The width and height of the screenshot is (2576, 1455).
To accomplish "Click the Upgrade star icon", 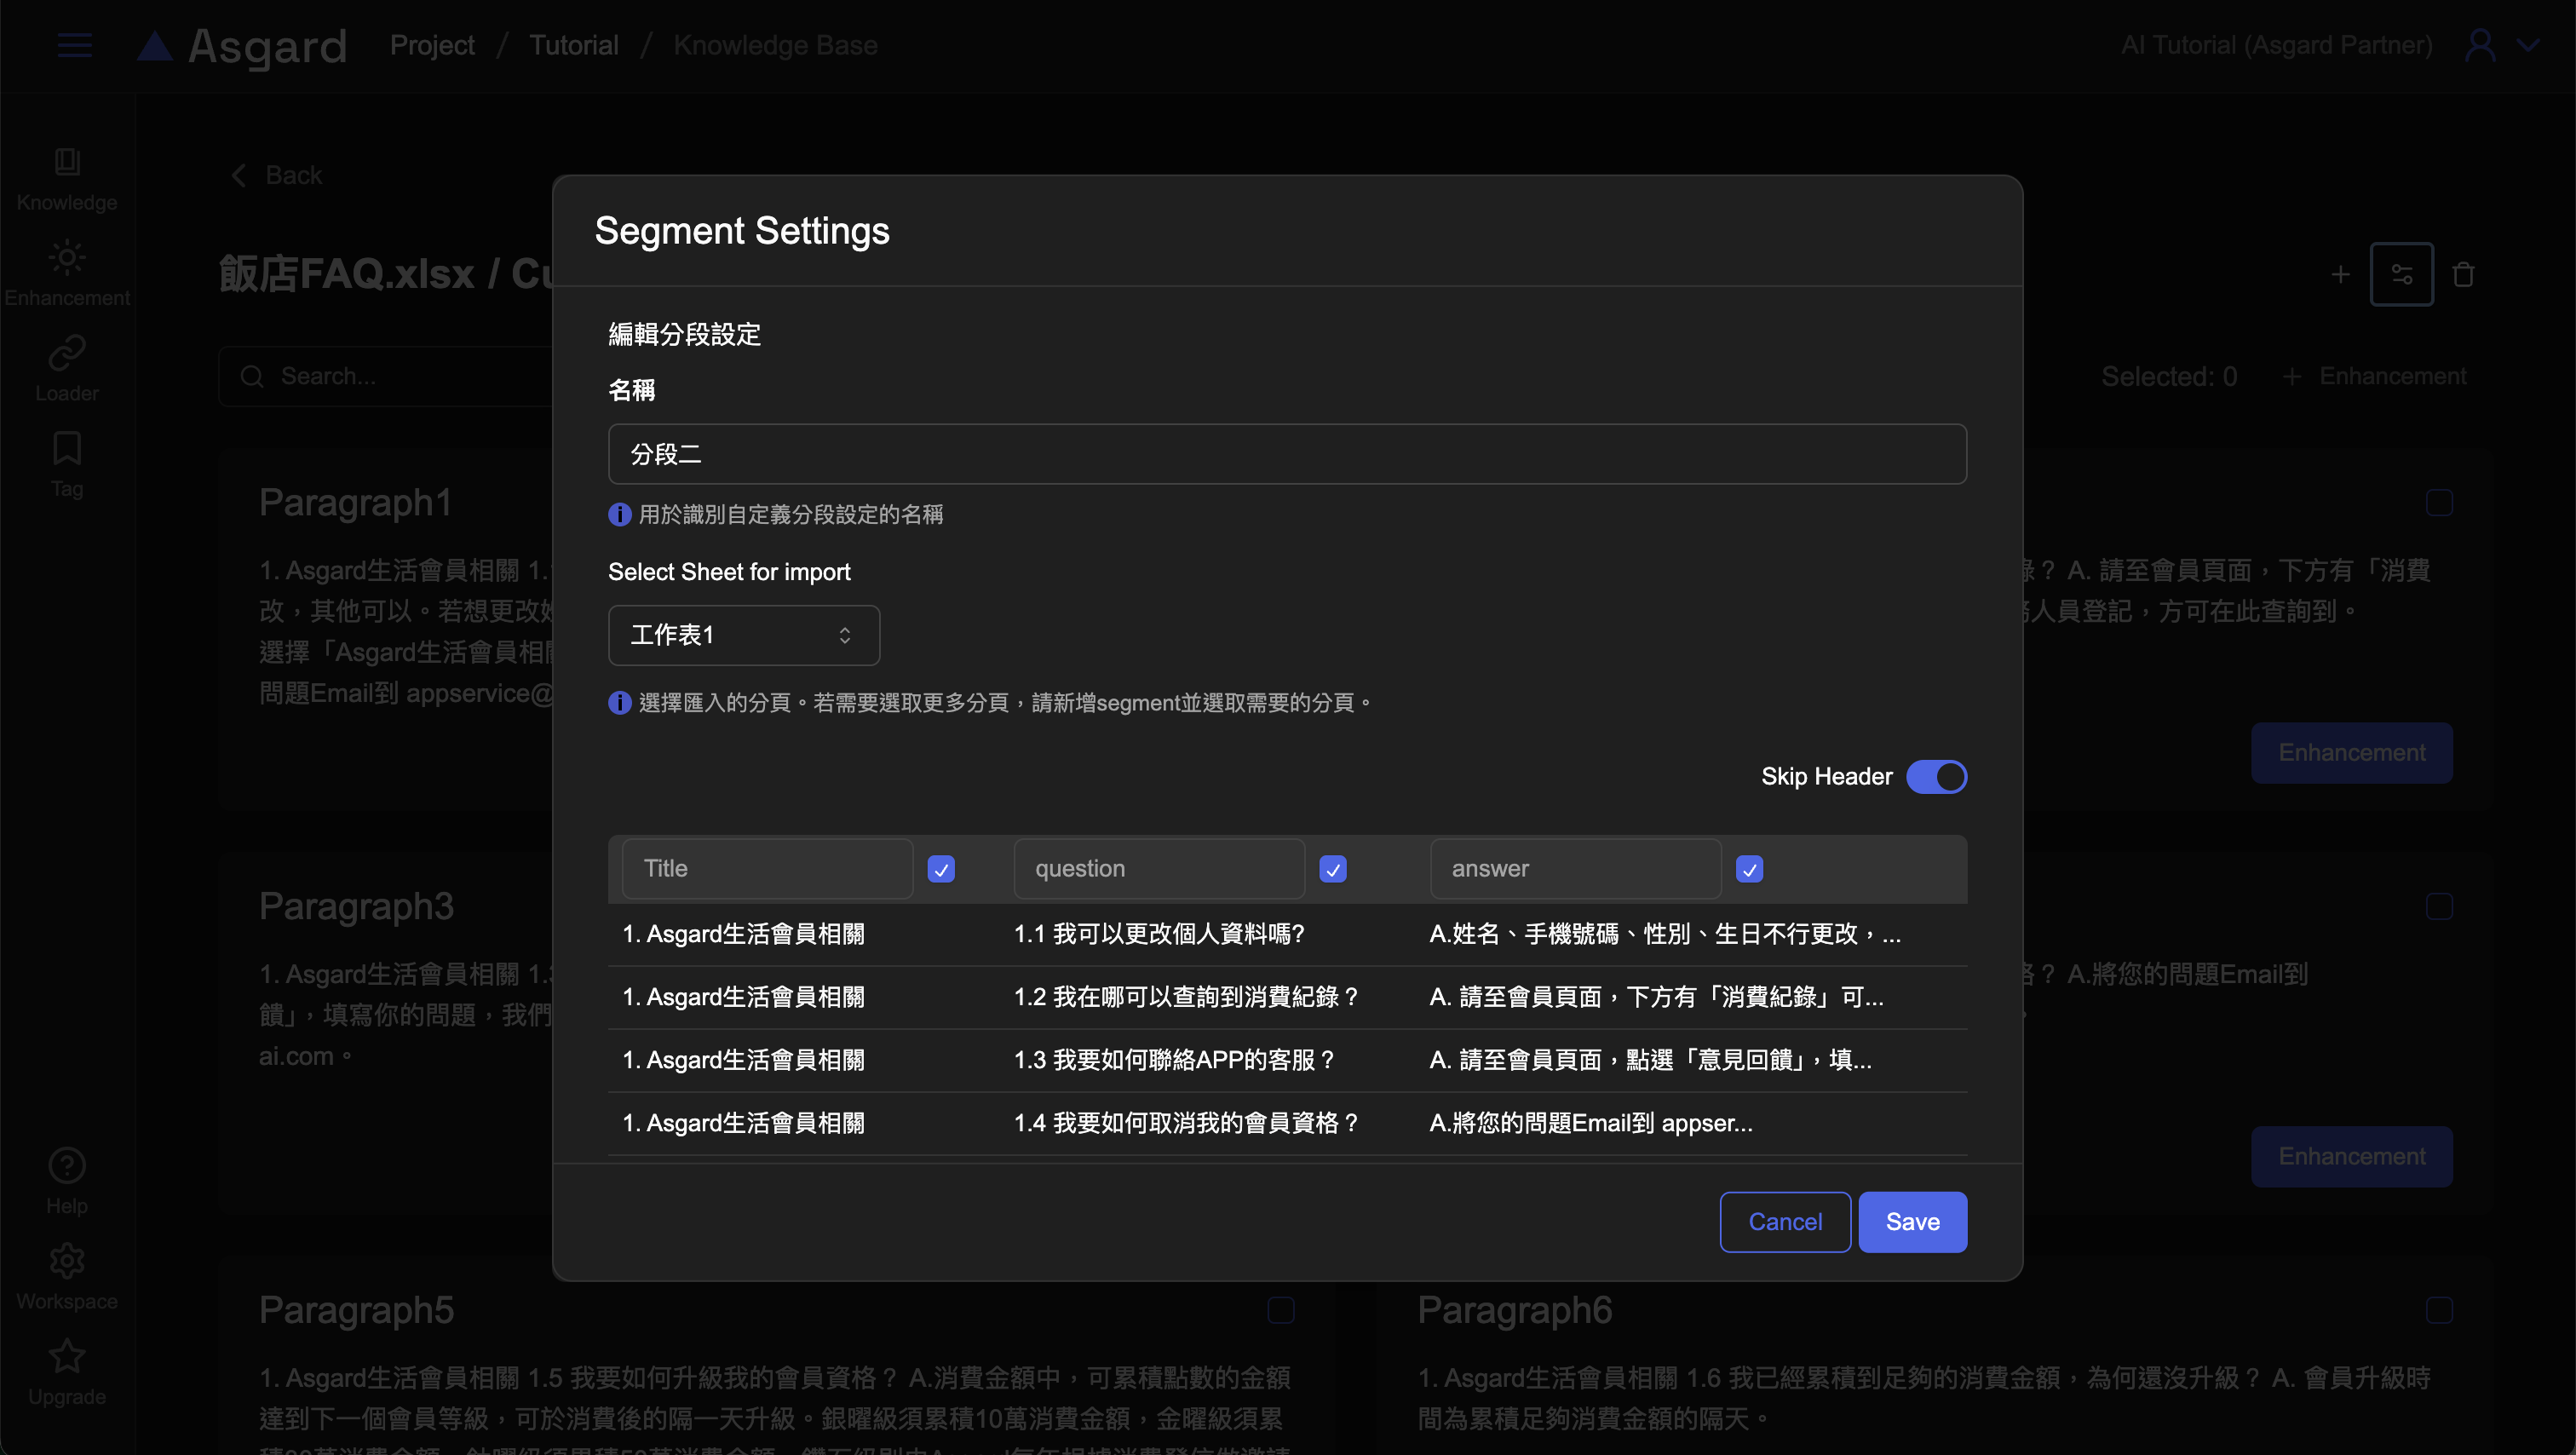I will click(67, 1356).
